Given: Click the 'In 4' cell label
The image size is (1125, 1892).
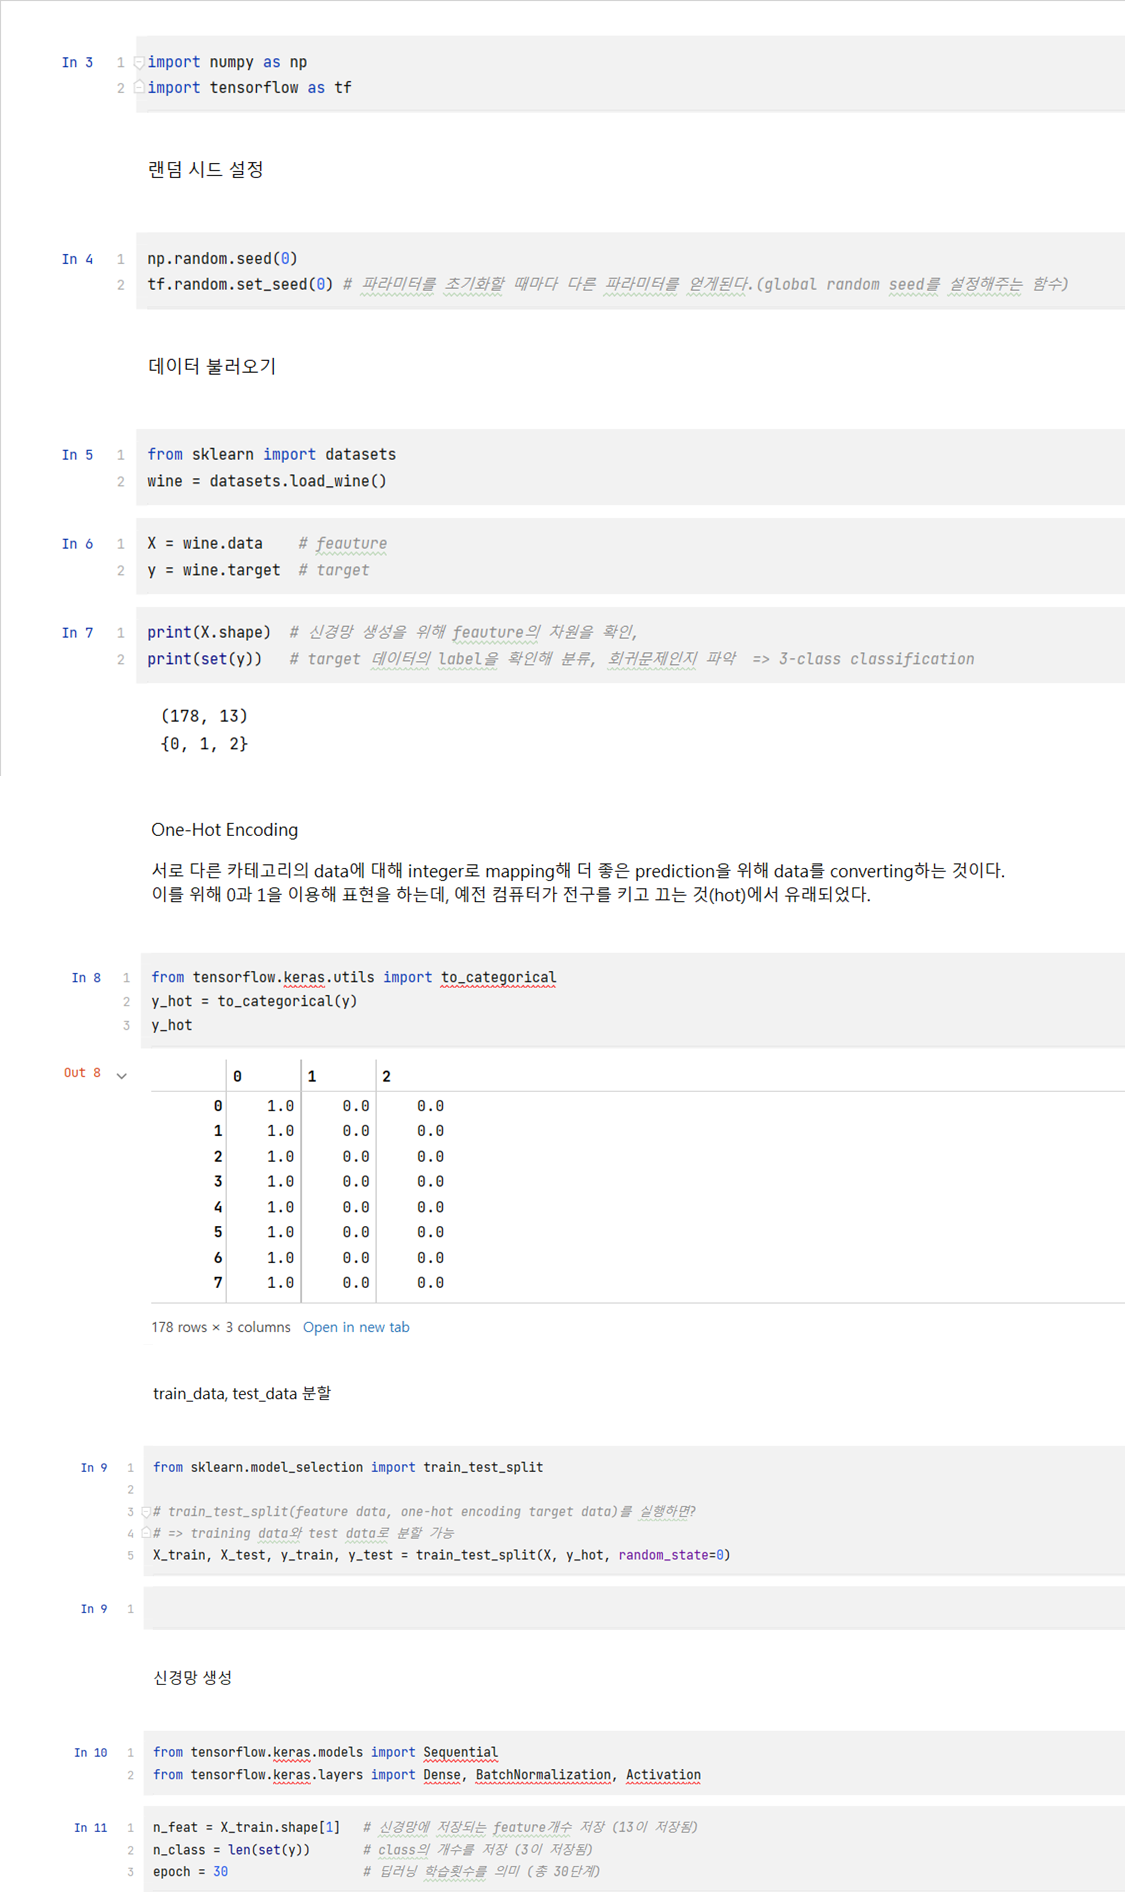Looking at the screenshot, I should (77, 260).
